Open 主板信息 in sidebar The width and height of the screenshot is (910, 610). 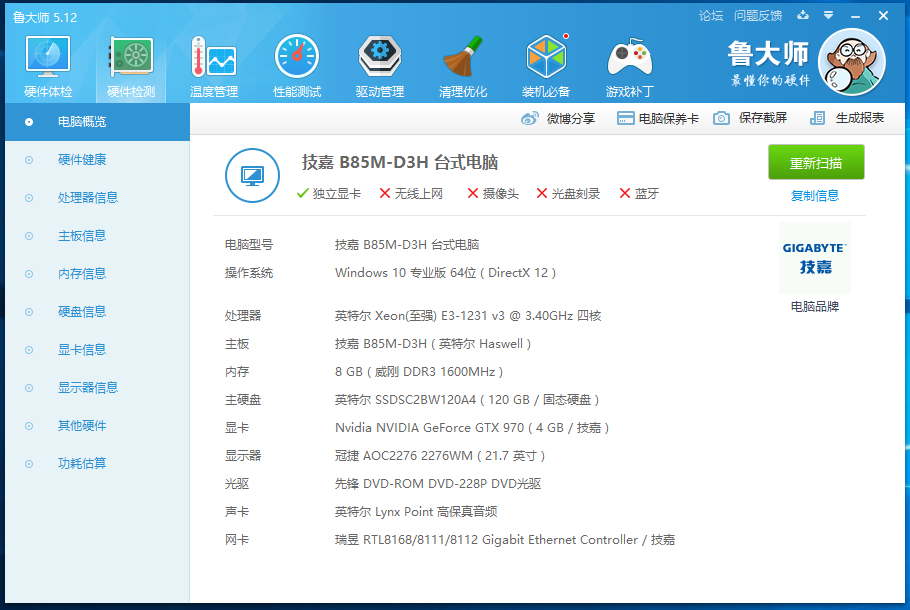pyautogui.click(x=98, y=236)
